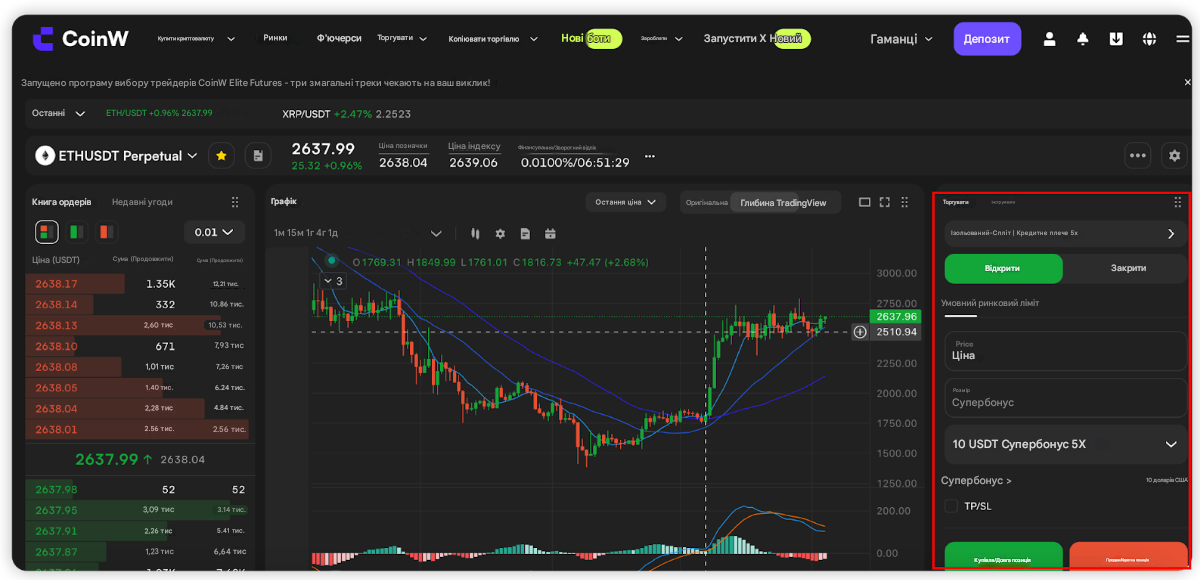Open the Ф'ючерси menu item
The height and width of the screenshot is (580, 1200).
(x=339, y=38)
